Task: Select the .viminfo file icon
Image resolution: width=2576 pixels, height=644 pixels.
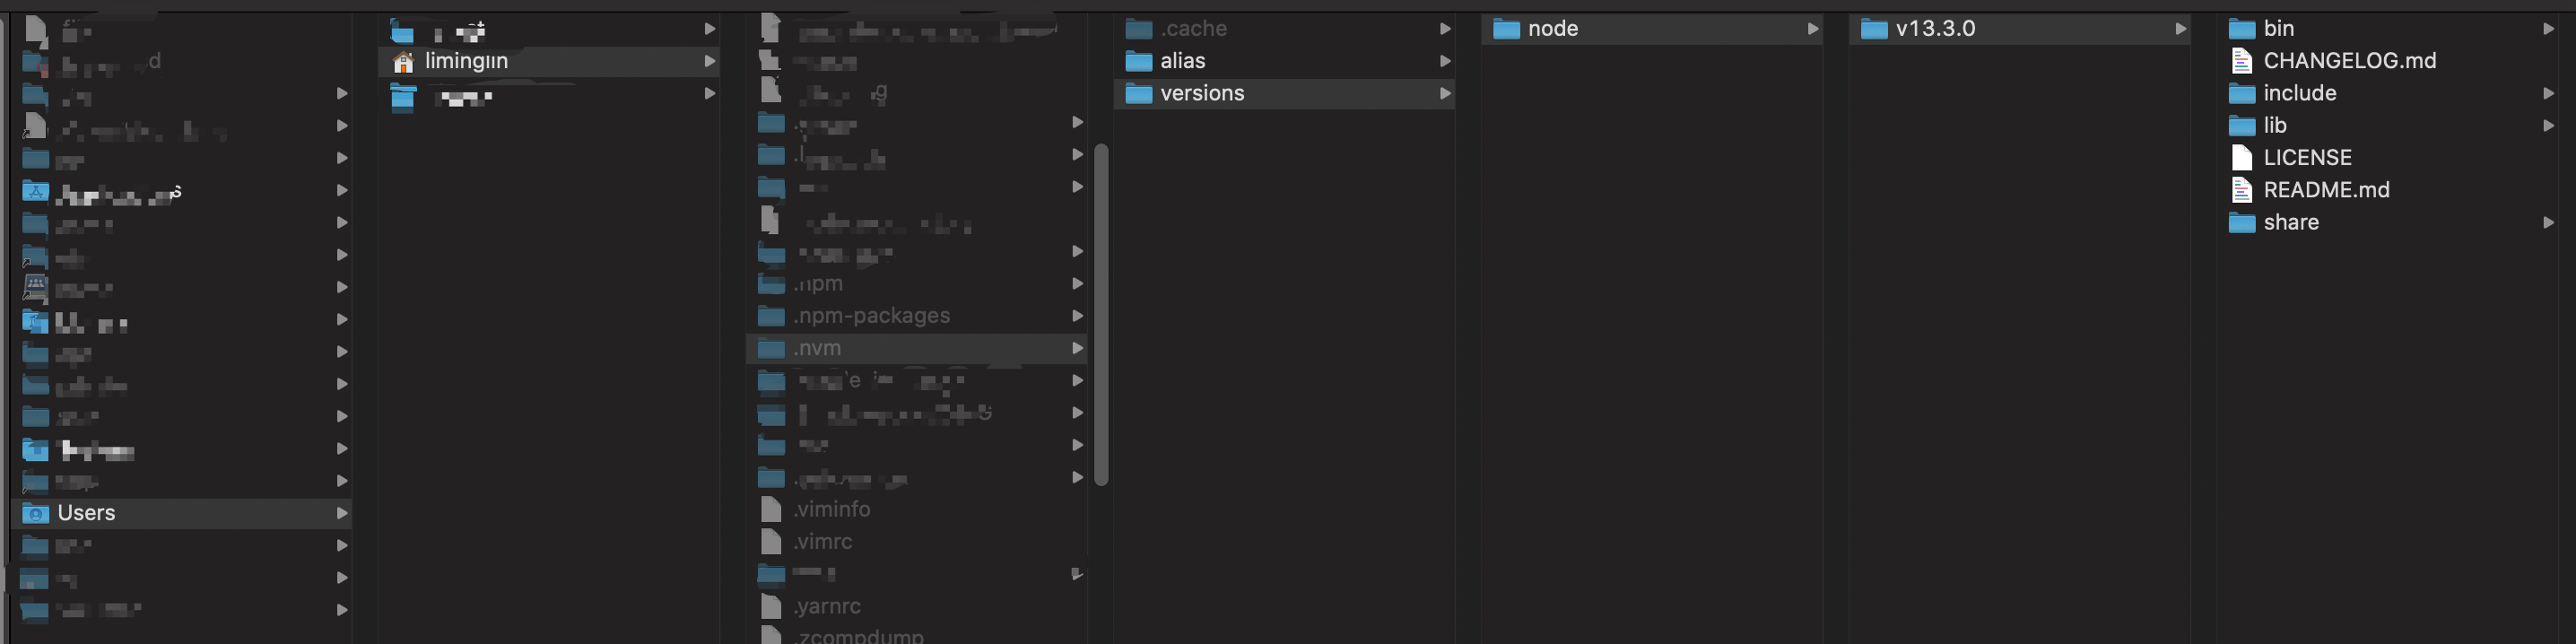Action: (771, 509)
